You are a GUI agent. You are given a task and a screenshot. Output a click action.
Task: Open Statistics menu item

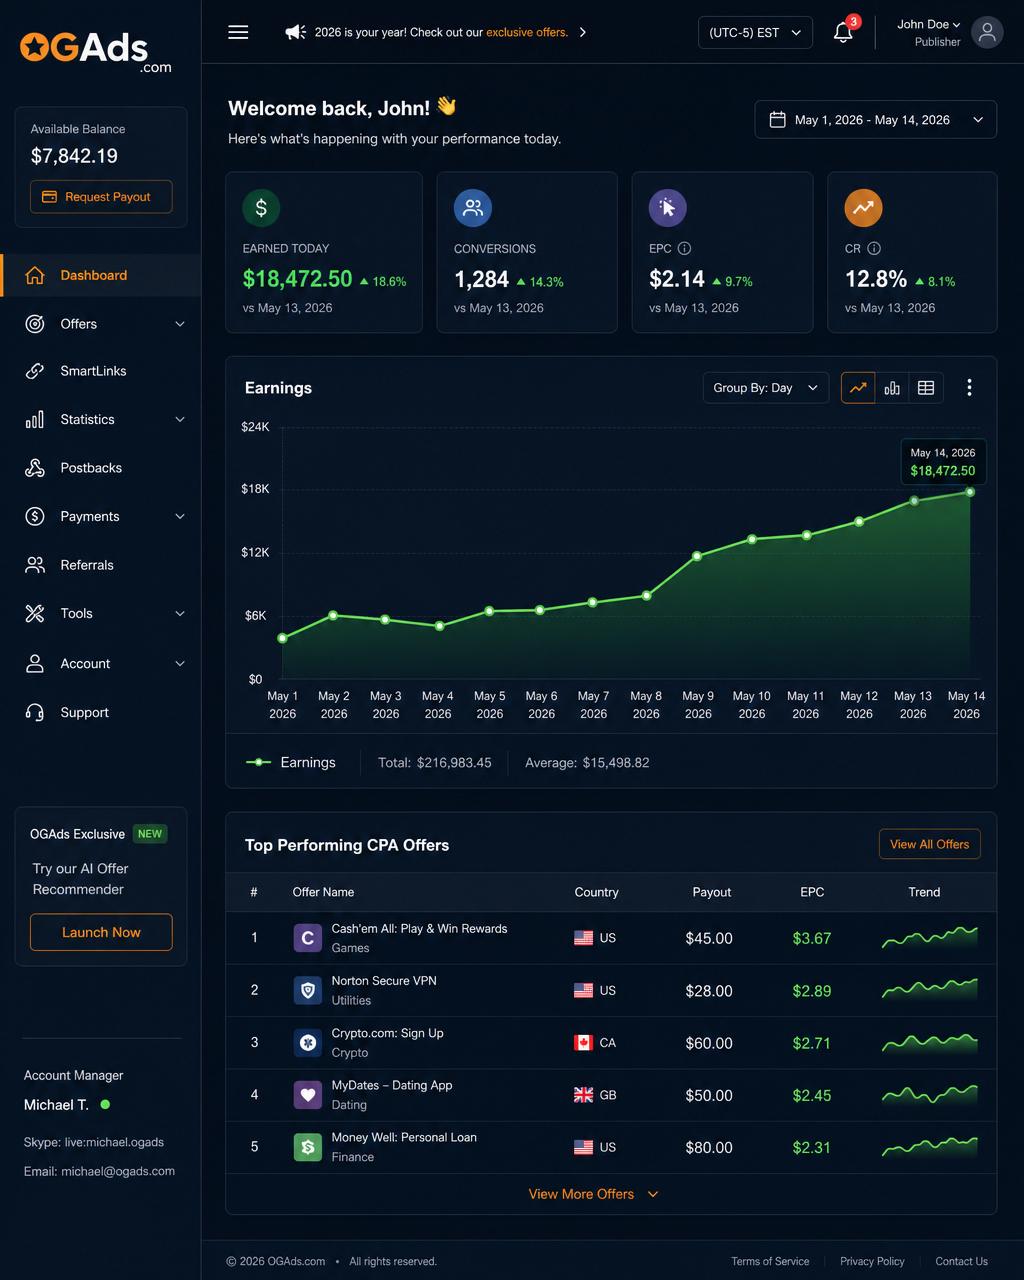point(100,419)
